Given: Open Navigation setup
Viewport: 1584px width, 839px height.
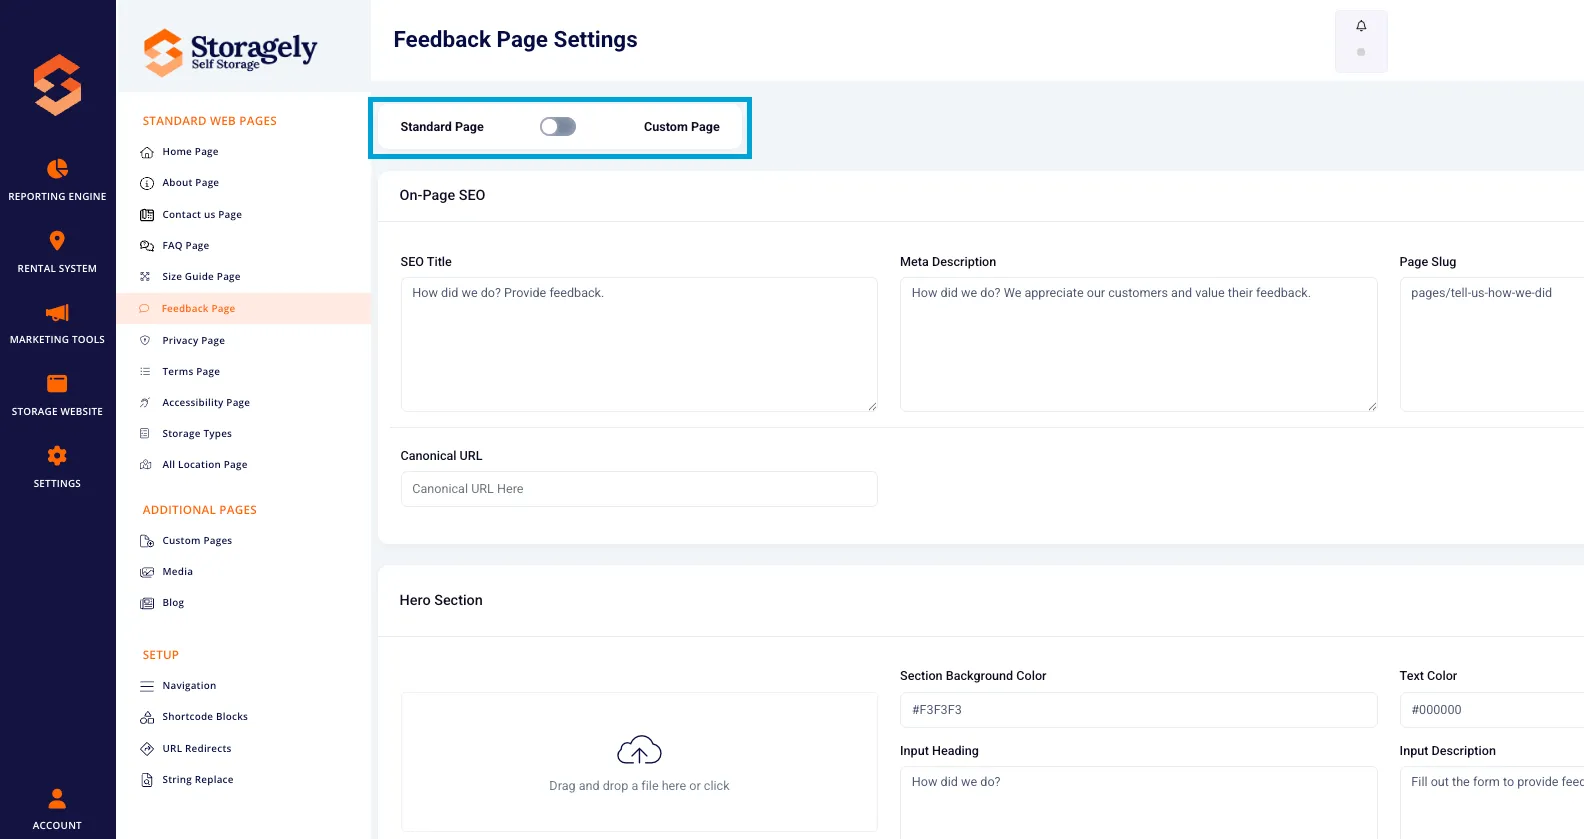Looking at the screenshot, I should (x=189, y=686).
